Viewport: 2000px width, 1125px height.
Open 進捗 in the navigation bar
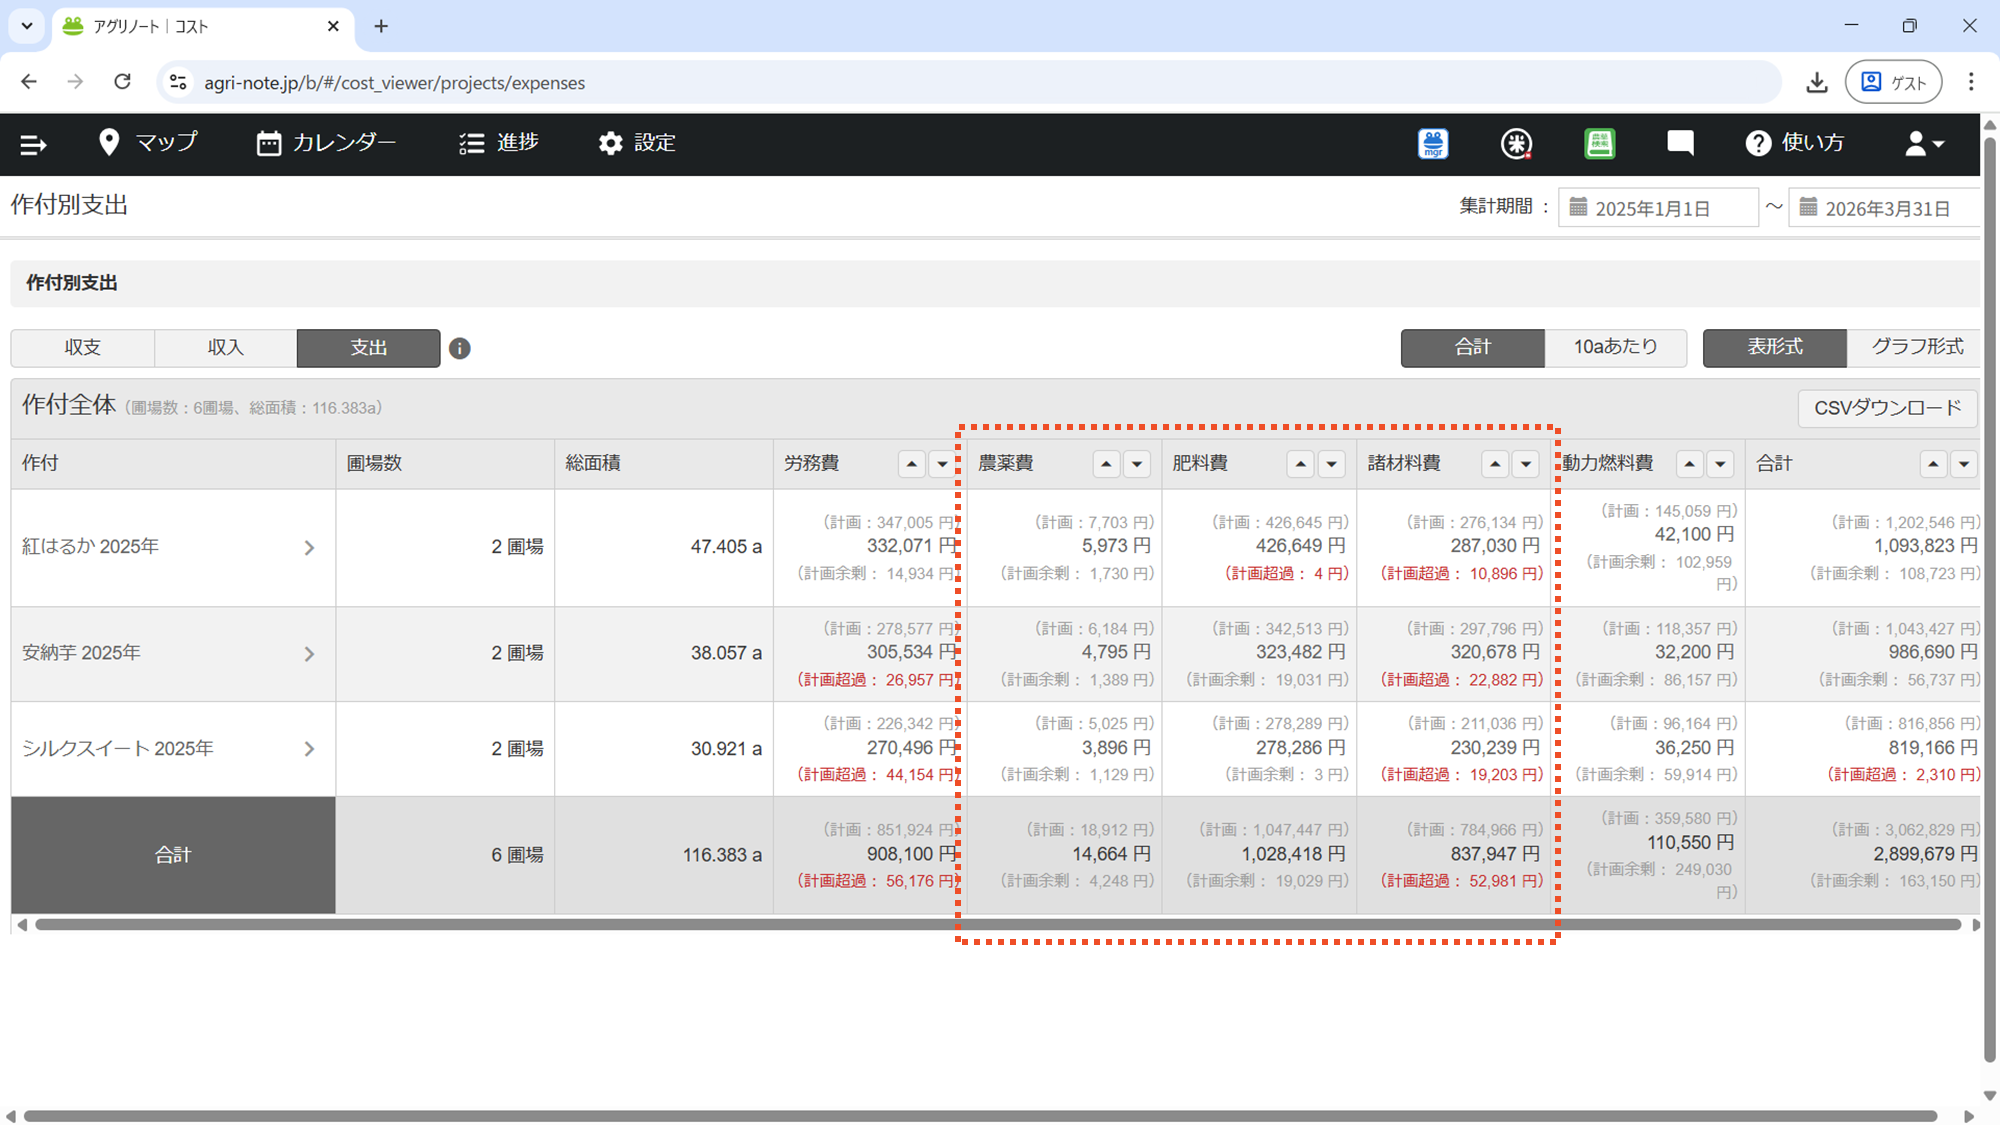[499, 143]
